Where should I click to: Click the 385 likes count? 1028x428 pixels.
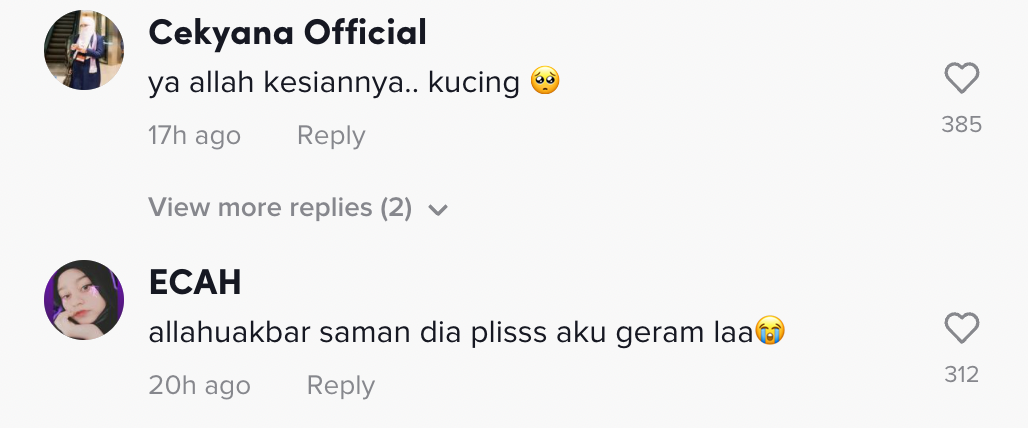tap(961, 125)
